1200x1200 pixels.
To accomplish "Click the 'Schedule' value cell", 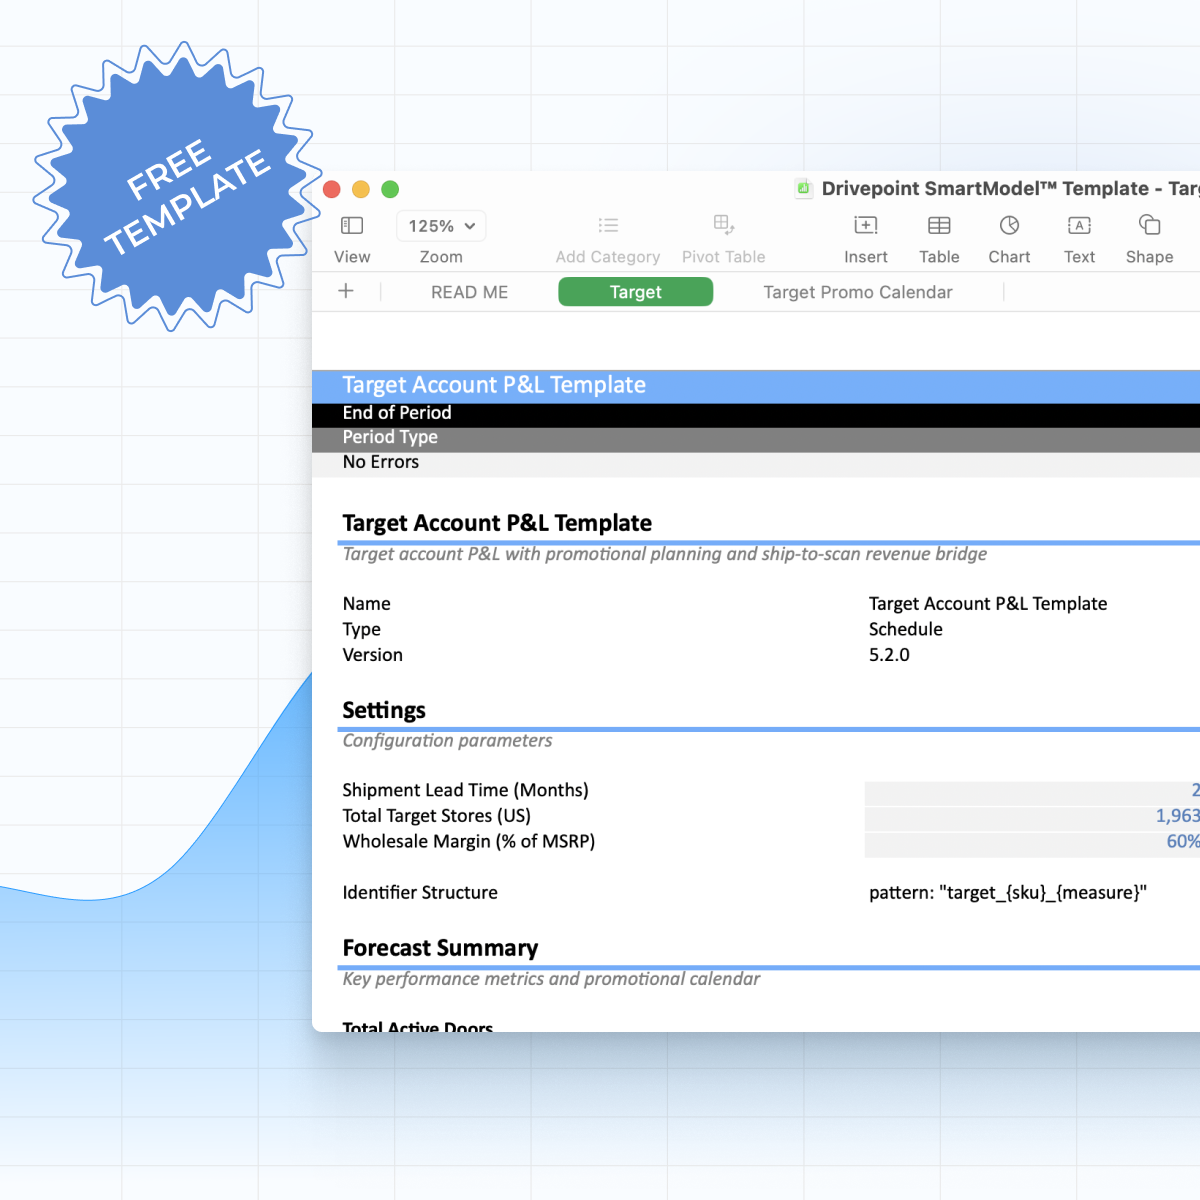I will pyautogui.click(x=906, y=629).
